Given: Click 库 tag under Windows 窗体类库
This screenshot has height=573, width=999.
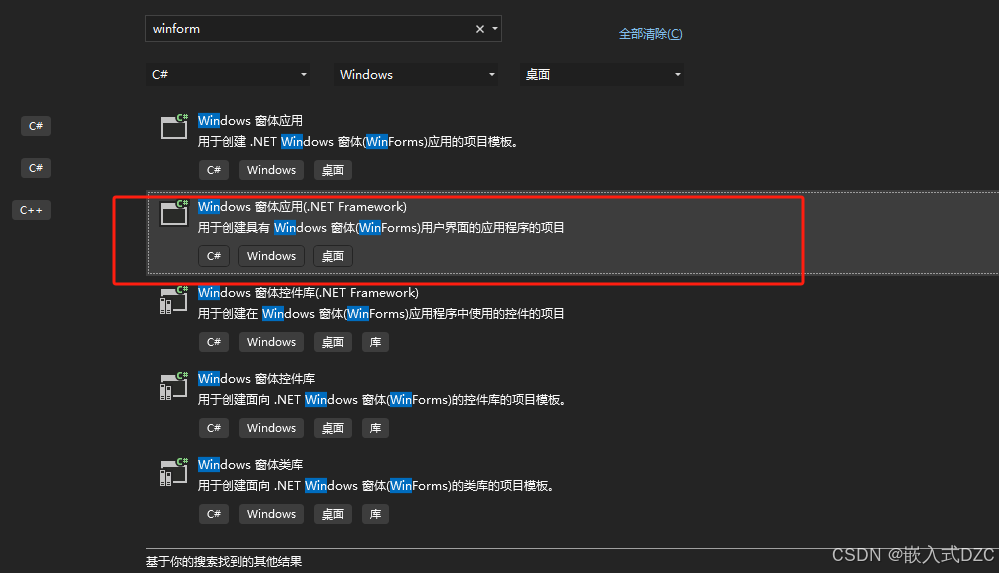Looking at the screenshot, I should 375,514.
